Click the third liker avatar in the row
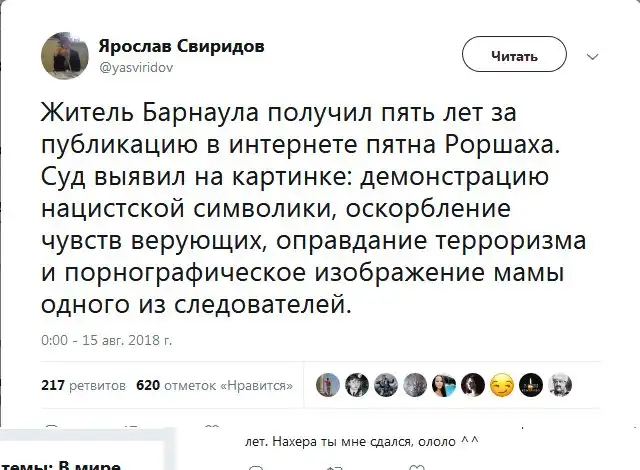The height and width of the screenshot is (470, 640). point(386,385)
